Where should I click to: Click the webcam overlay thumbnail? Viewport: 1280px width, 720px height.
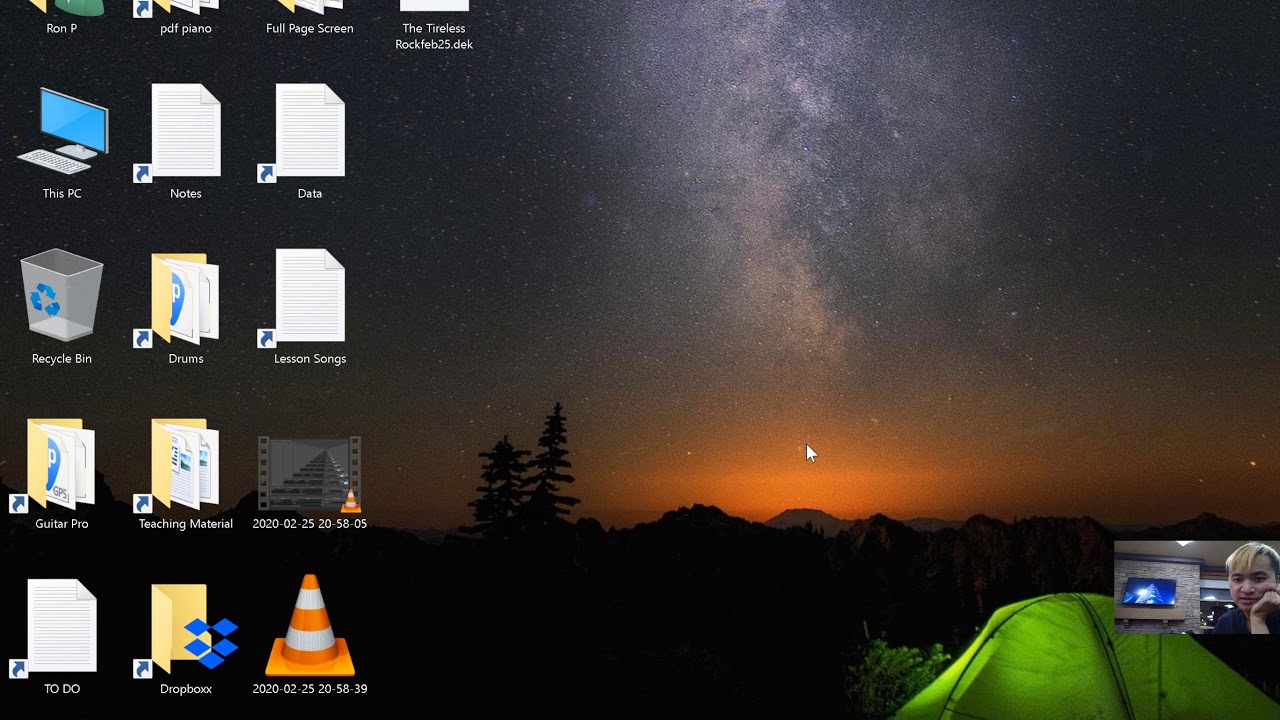click(1197, 588)
